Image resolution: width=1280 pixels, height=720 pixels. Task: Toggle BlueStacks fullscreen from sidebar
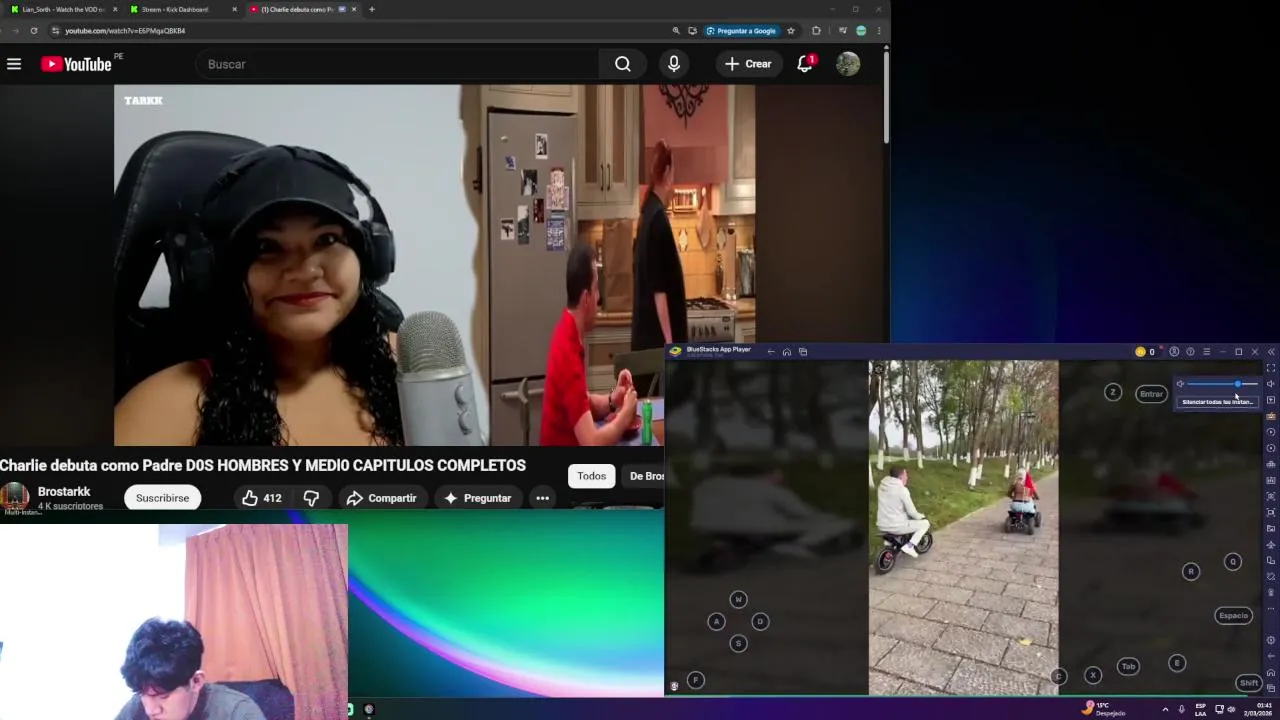tap(1271, 368)
